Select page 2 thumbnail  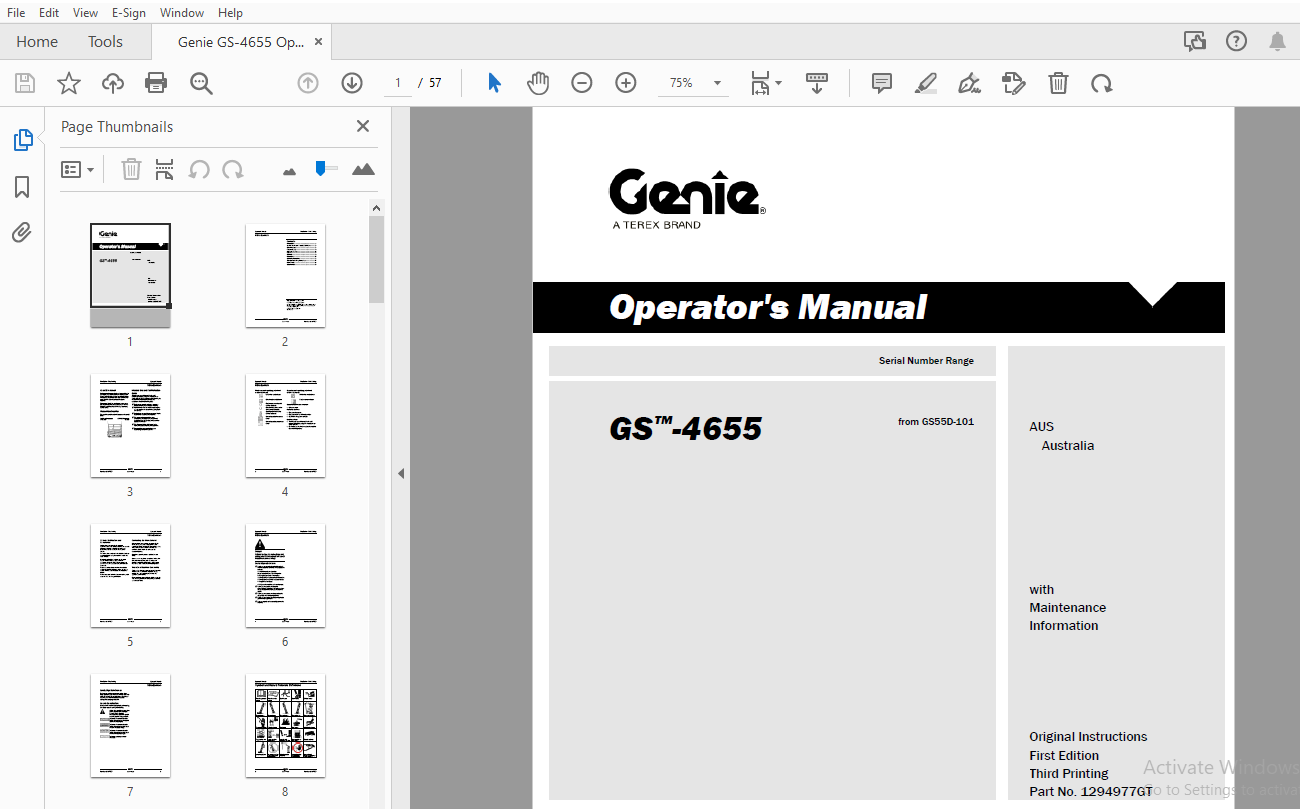point(285,275)
